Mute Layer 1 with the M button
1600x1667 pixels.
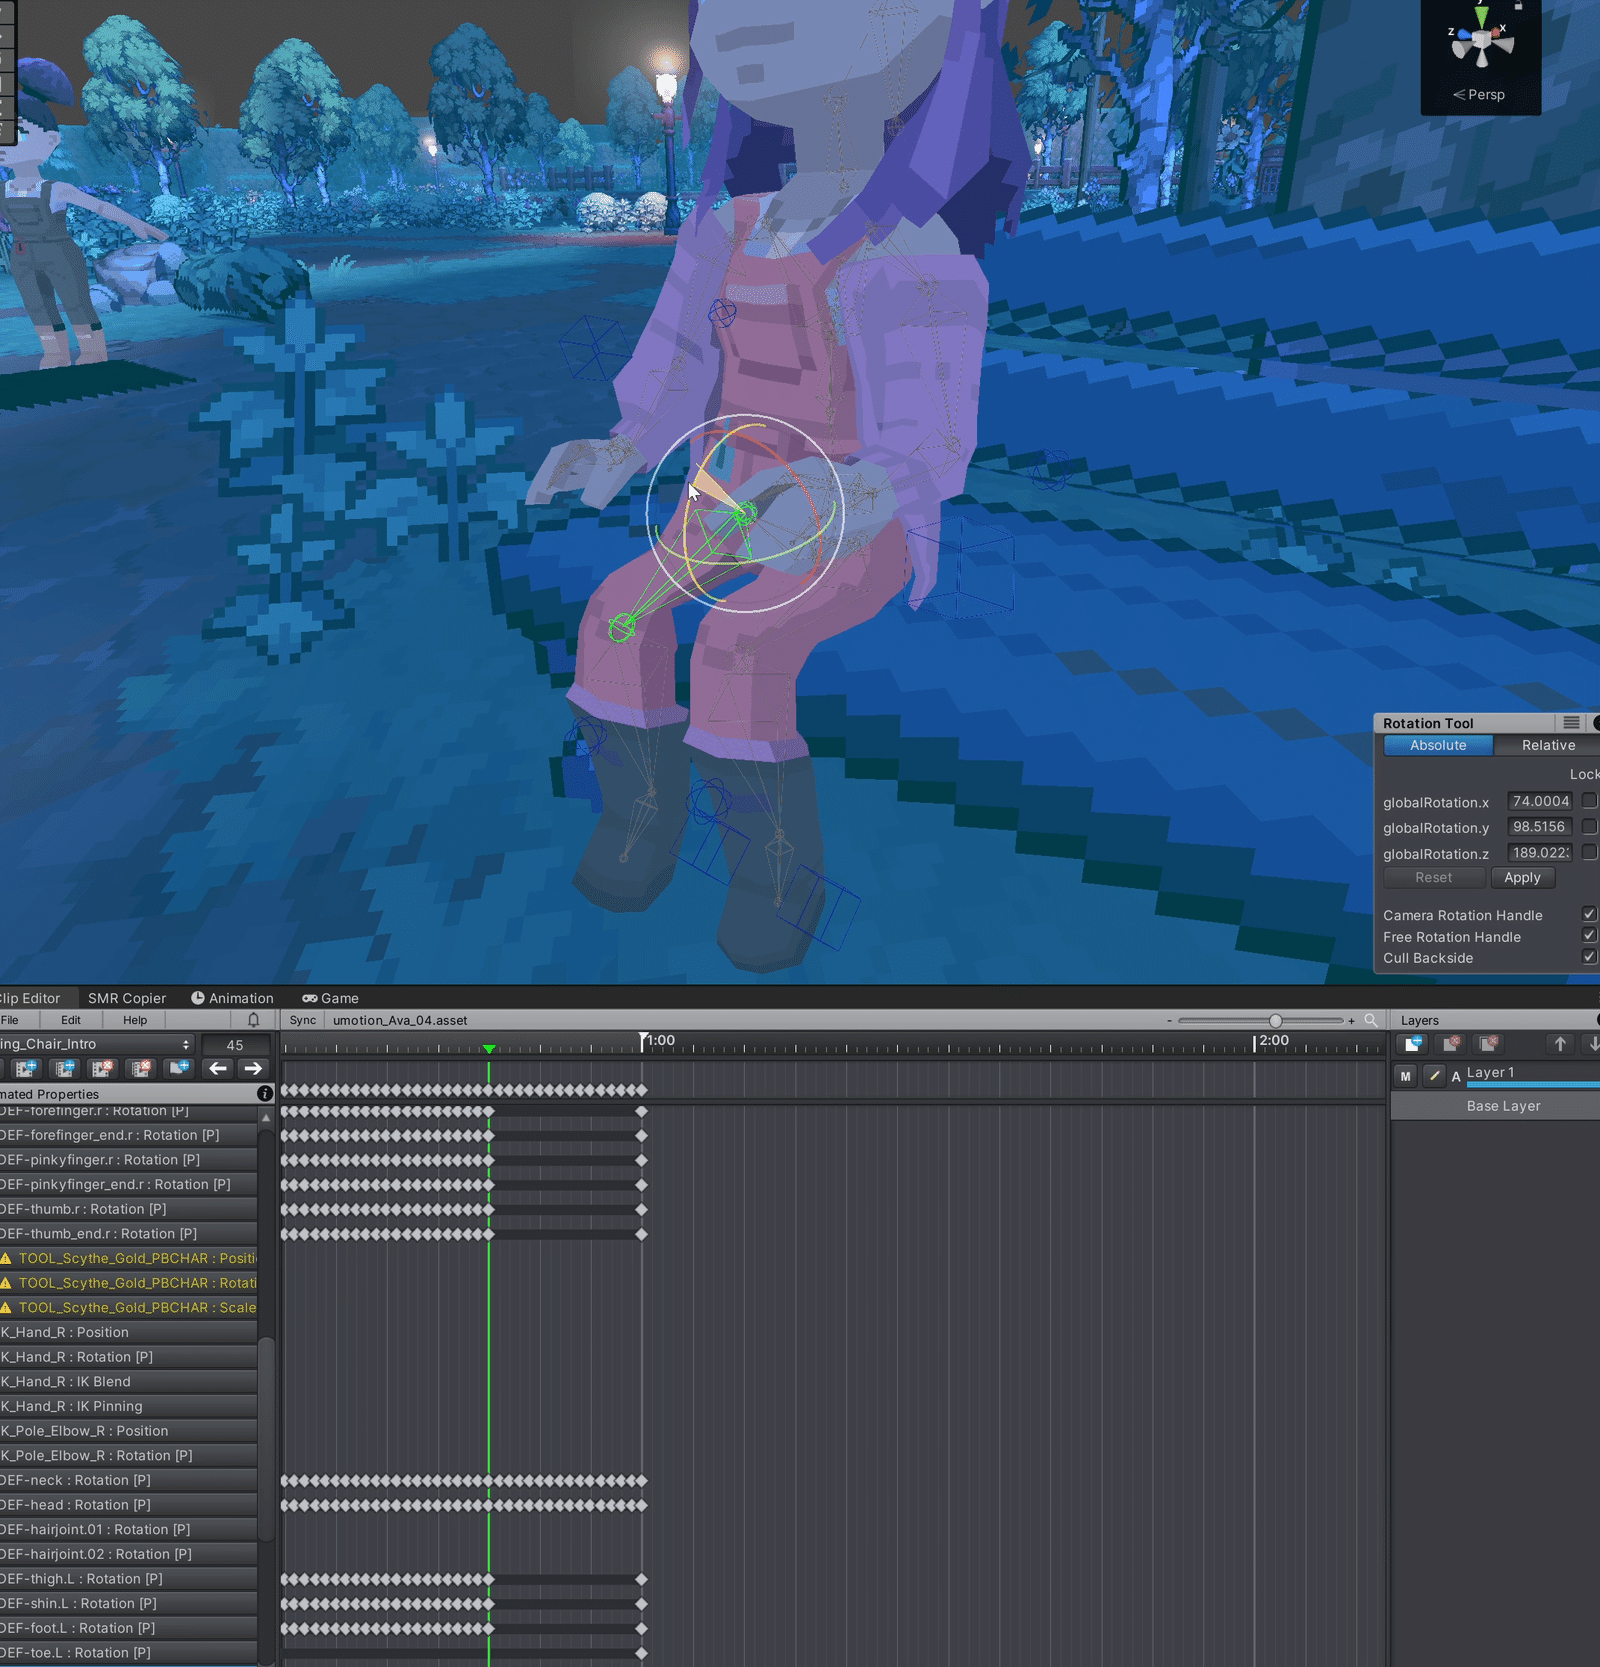pos(1406,1076)
